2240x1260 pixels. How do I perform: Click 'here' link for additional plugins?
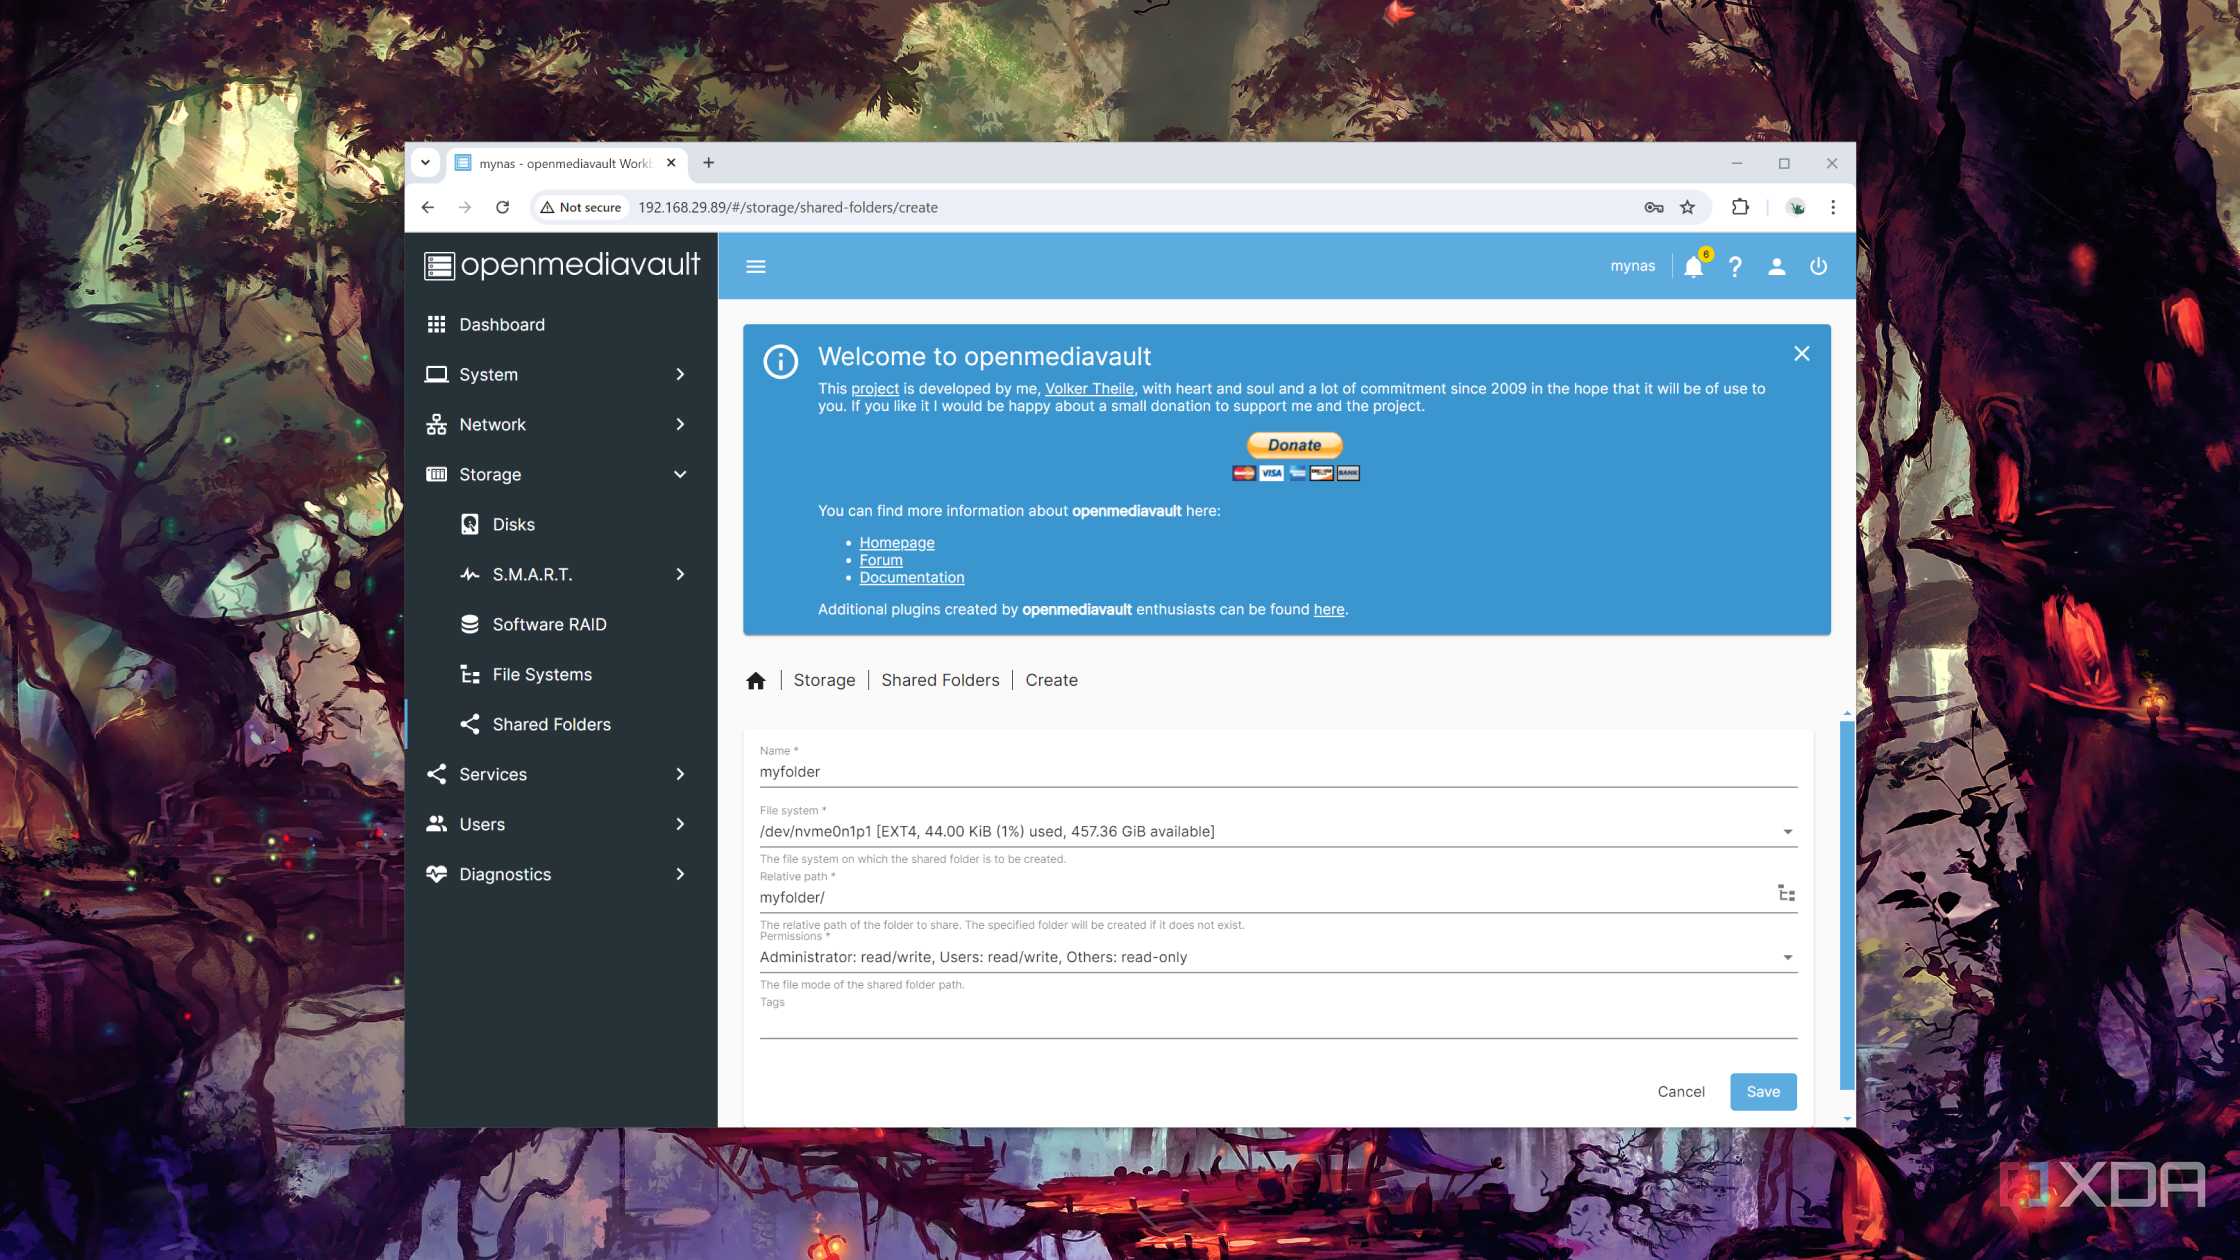click(x=1329, y=609)
